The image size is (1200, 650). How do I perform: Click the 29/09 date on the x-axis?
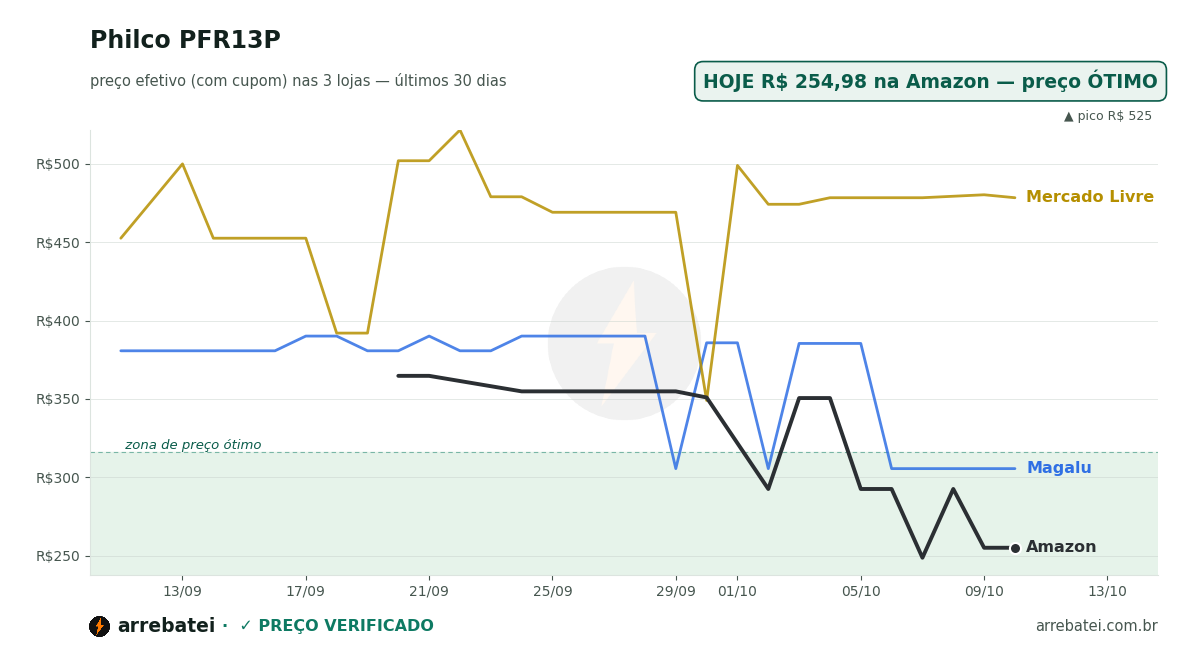click(x=676, y=592)
